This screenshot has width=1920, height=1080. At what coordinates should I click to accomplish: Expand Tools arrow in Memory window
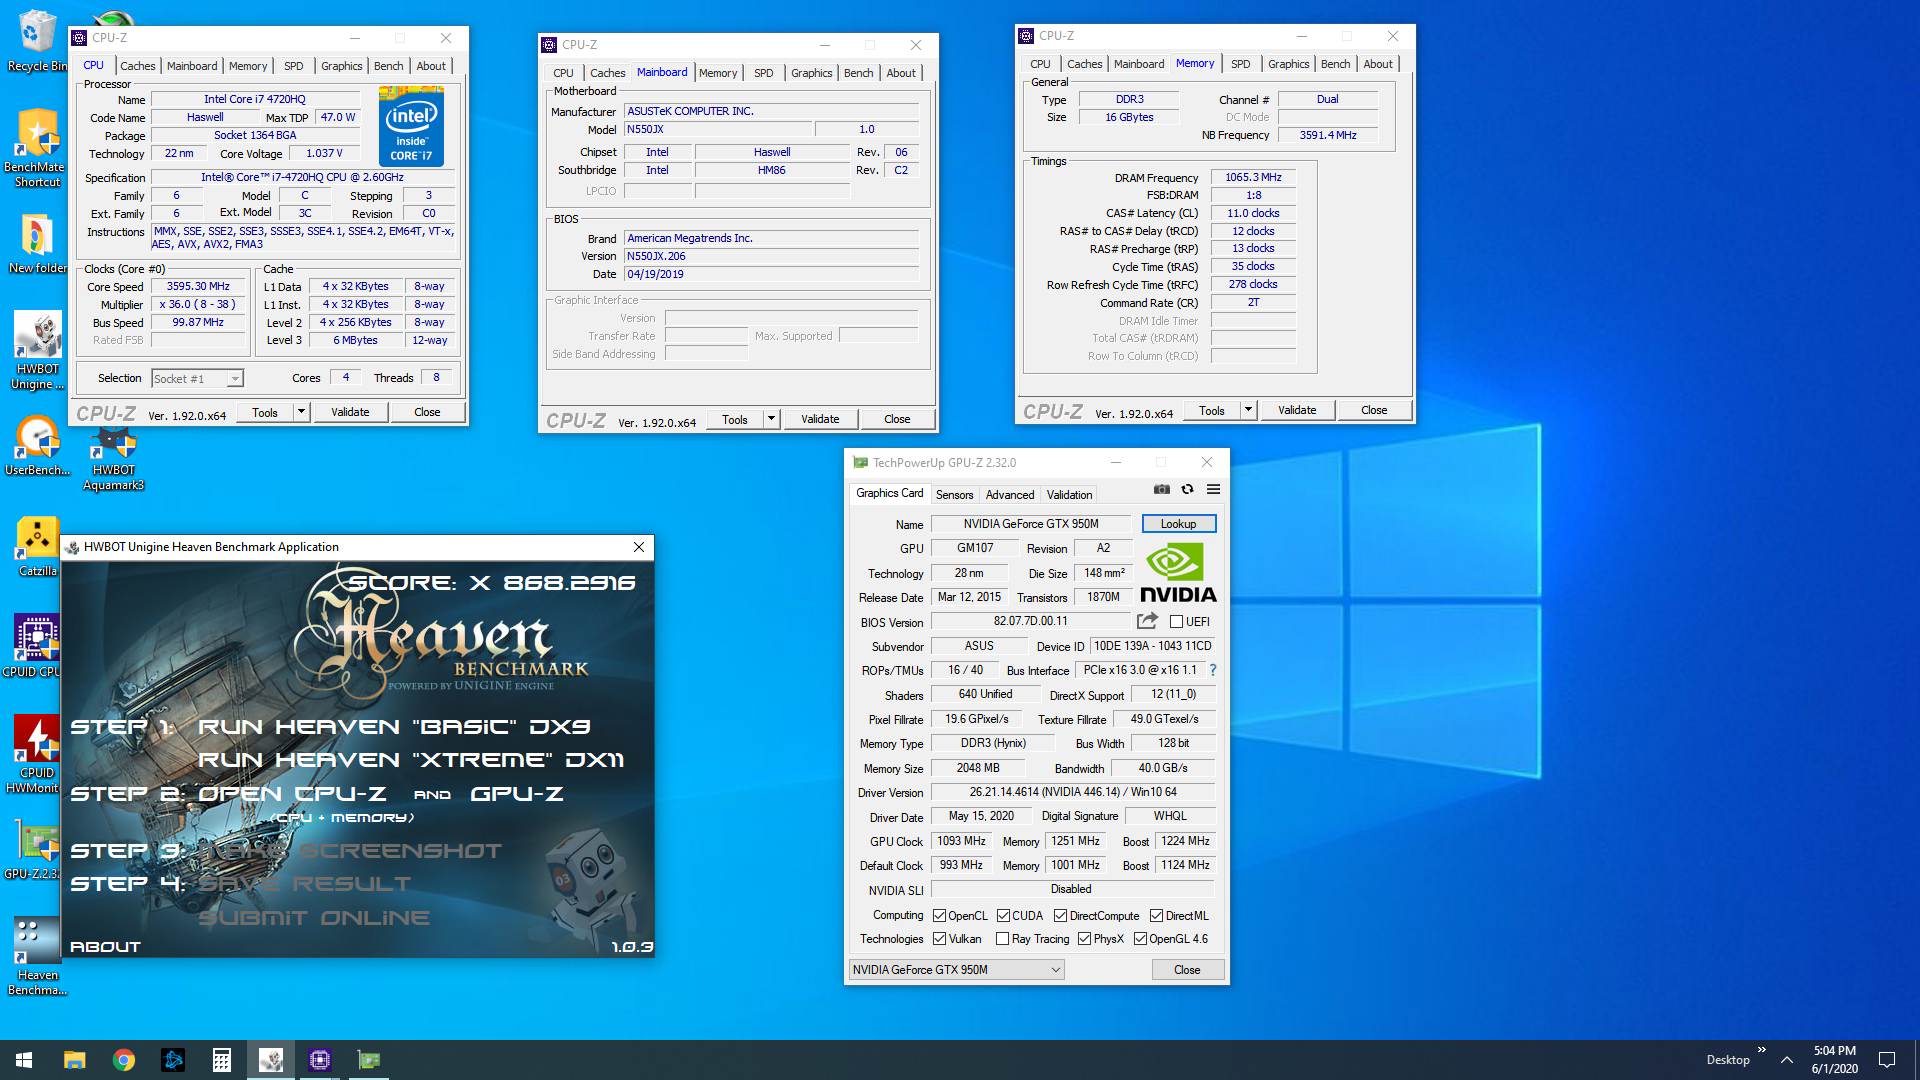click(x=1248, y=410)
